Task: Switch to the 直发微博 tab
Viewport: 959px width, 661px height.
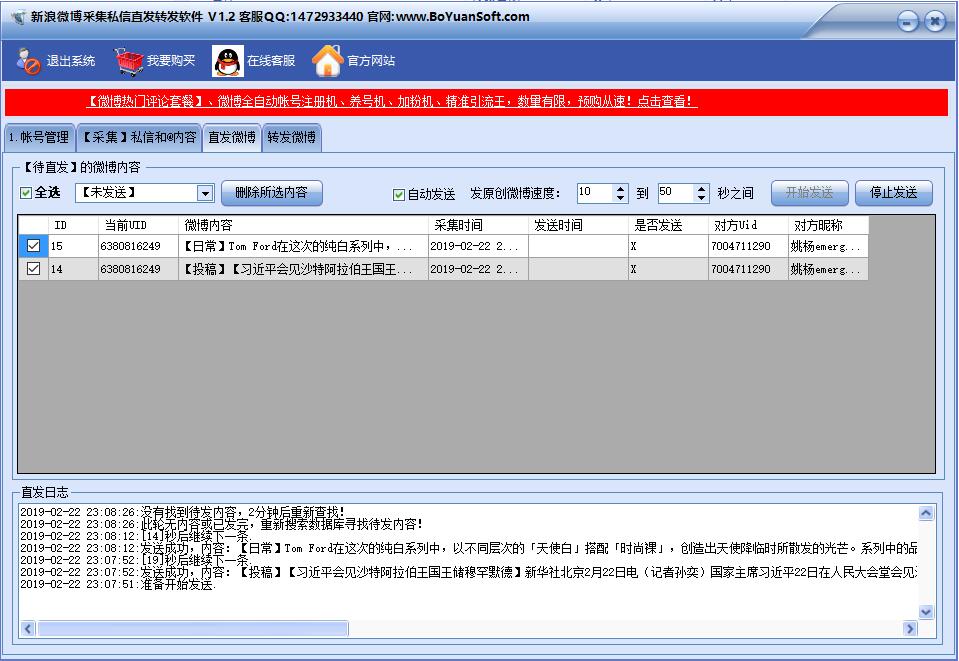Action: point(232,137)
